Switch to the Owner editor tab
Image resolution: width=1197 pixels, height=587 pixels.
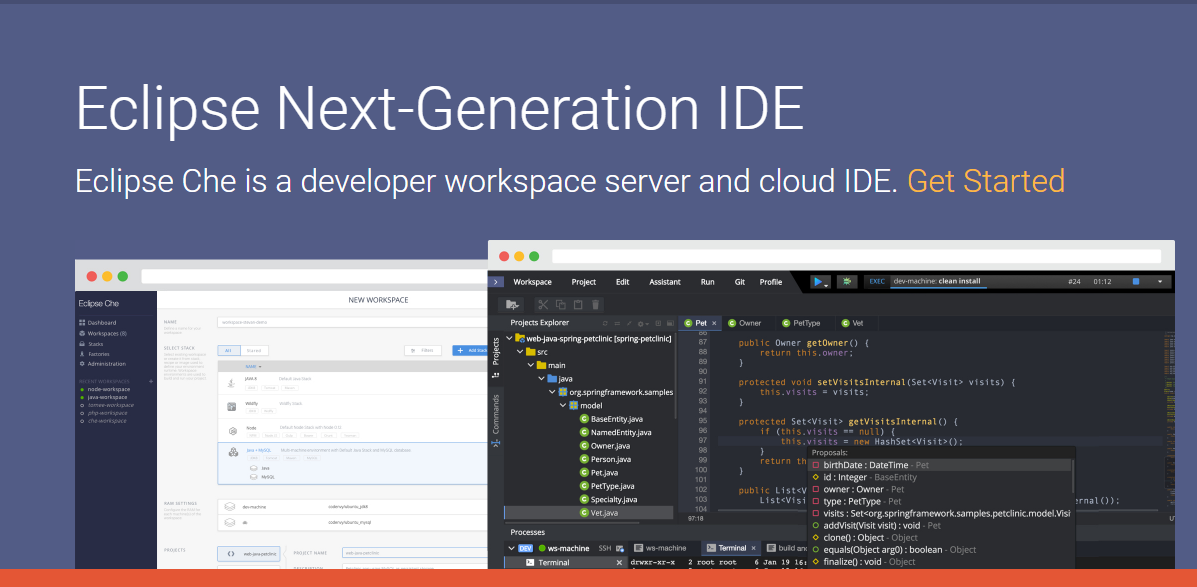click(744, 323)
